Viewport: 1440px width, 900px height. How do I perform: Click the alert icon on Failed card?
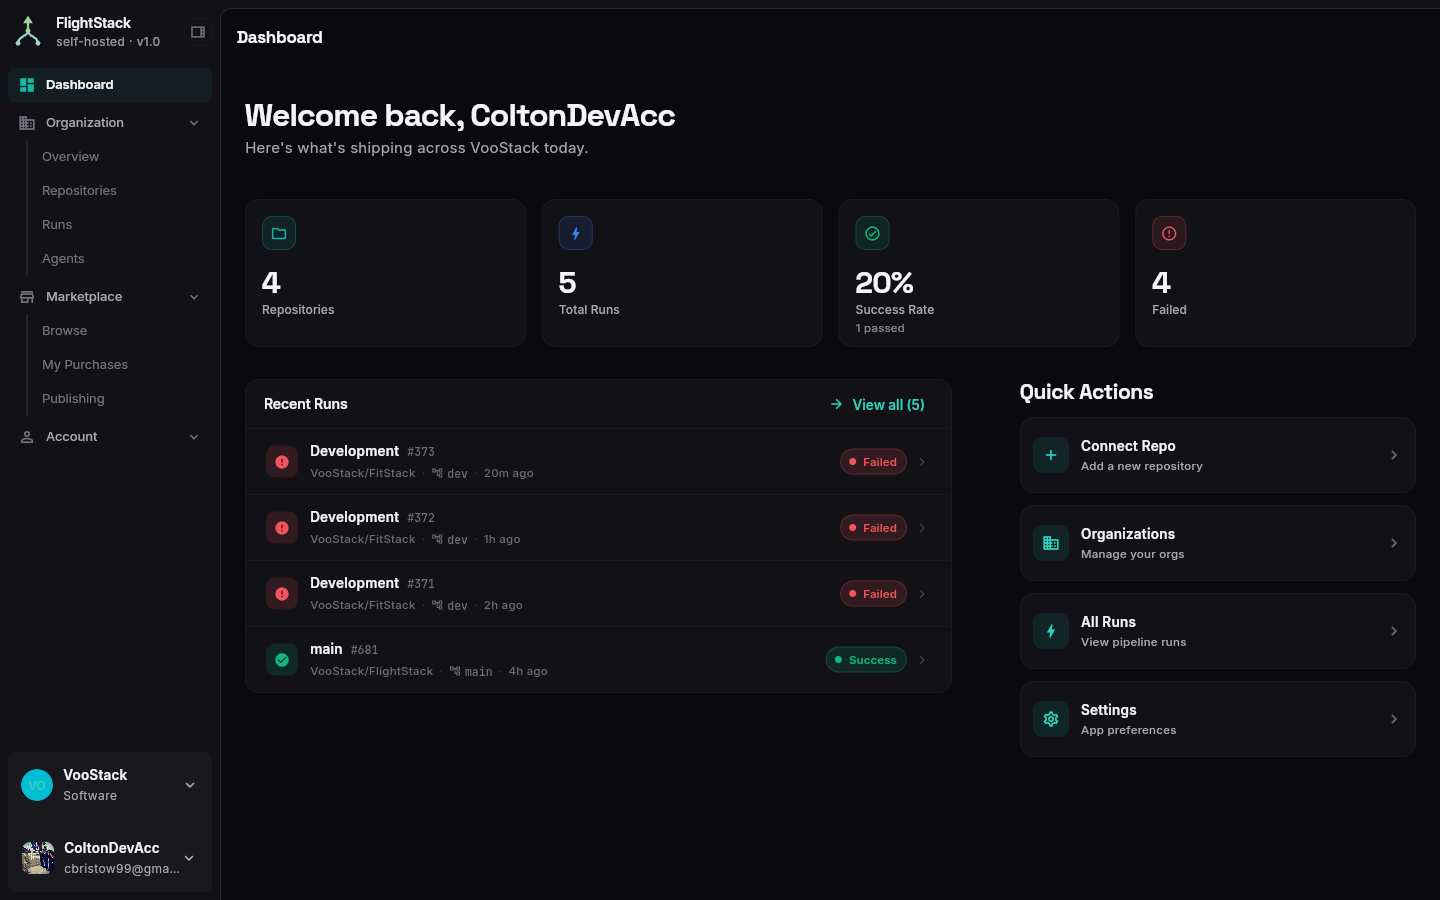[1169, 233]
